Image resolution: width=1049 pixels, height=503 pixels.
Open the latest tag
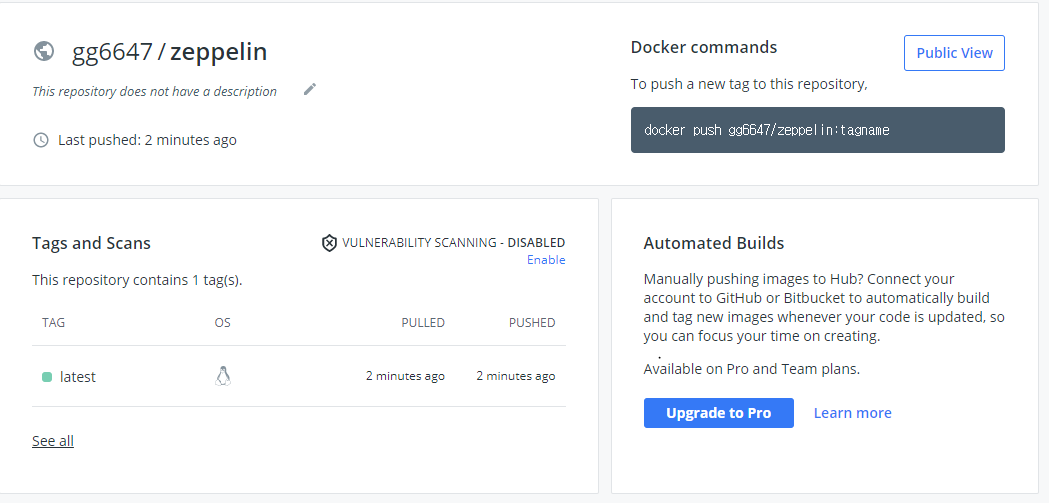pyautogui.click(x=78, y=377)
